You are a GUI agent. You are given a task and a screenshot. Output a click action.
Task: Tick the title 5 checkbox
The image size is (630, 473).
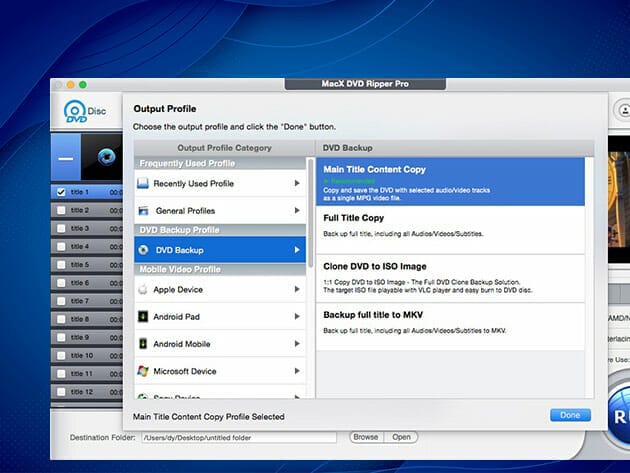[62, 265]
